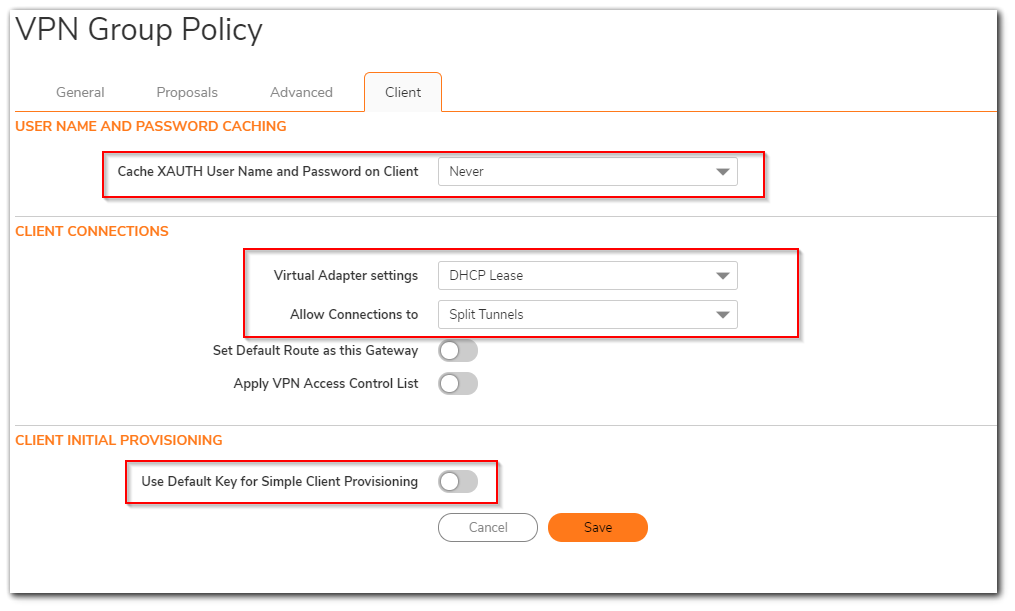Turn on Use Default Key for Simple Client Provisioning
The image size is (1015, 611).
(x=458, y=482)
